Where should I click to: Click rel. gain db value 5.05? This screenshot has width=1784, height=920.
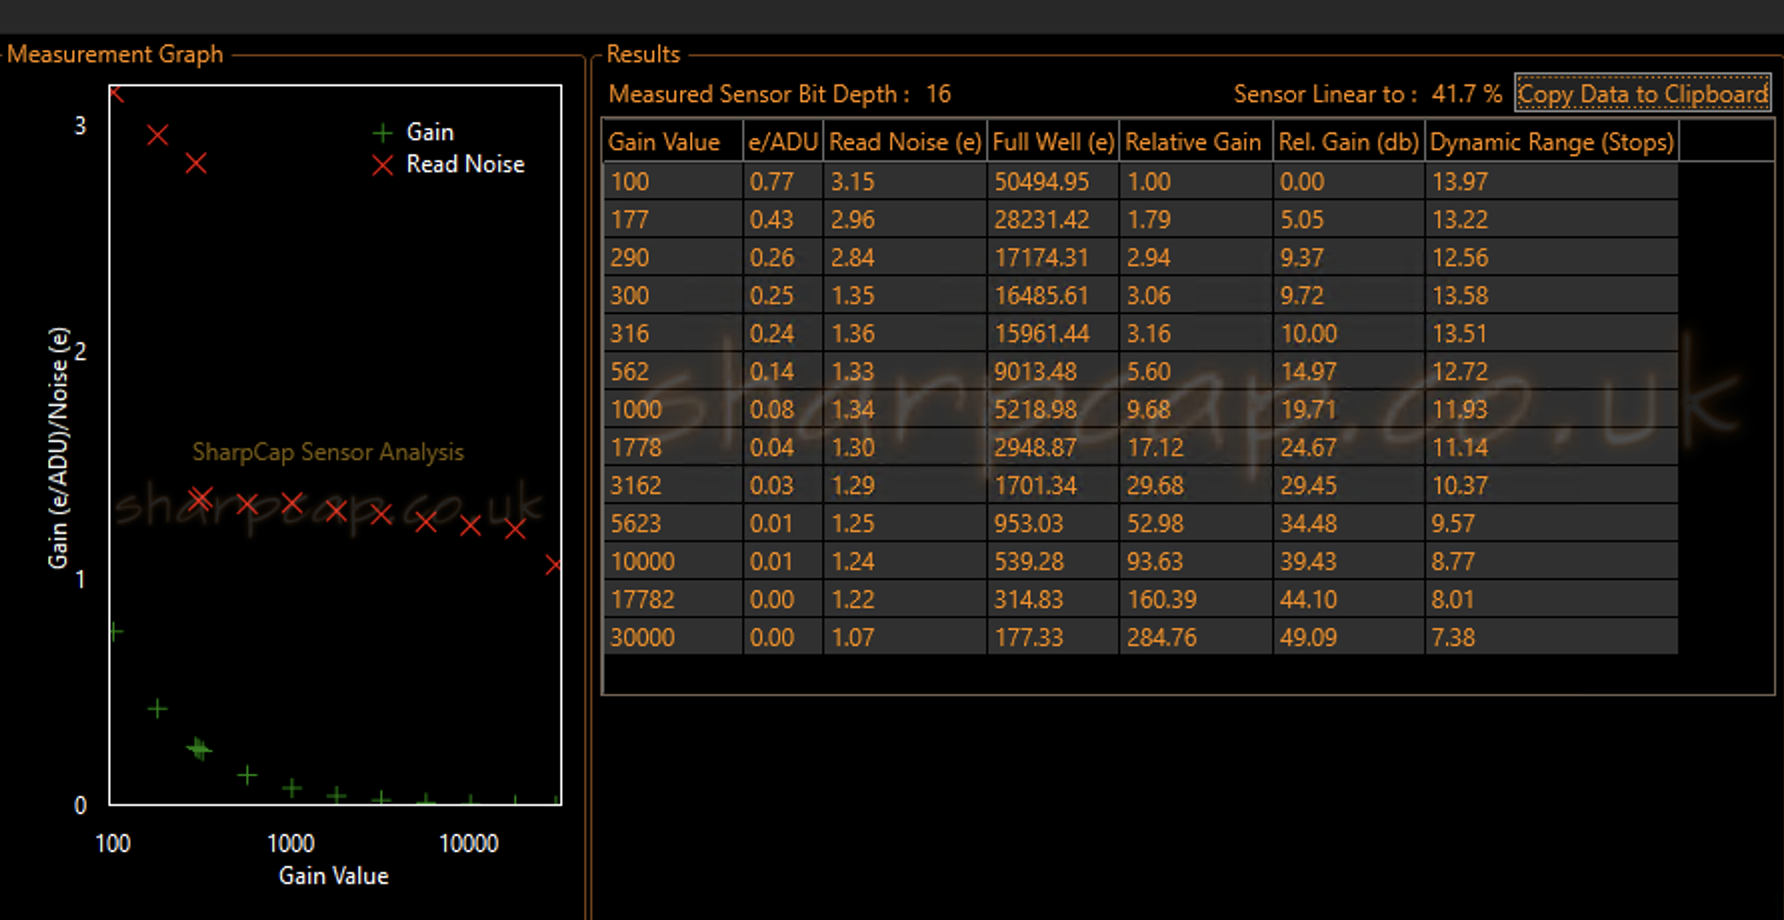point(1349,219)
